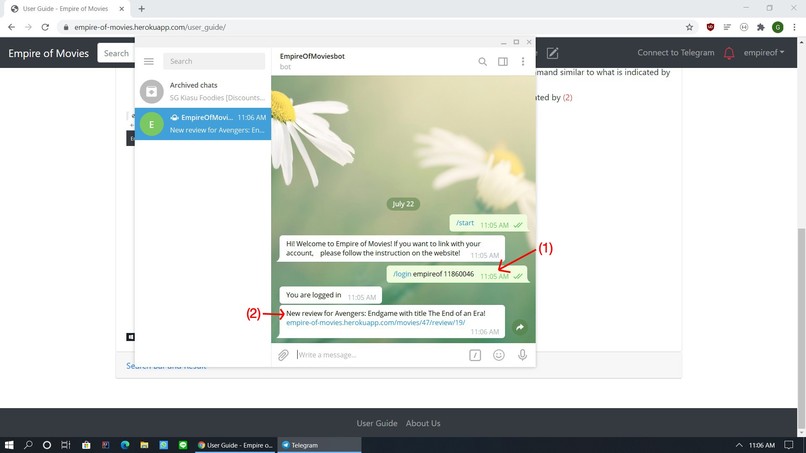Select the User Guide browser tab

point(67,9)
